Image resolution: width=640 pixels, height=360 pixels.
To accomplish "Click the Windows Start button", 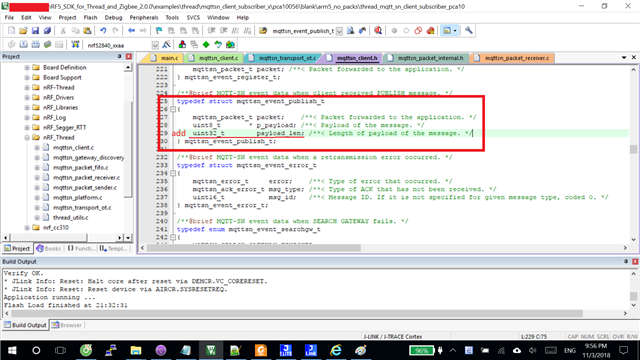I will click(x=12, y=350).
